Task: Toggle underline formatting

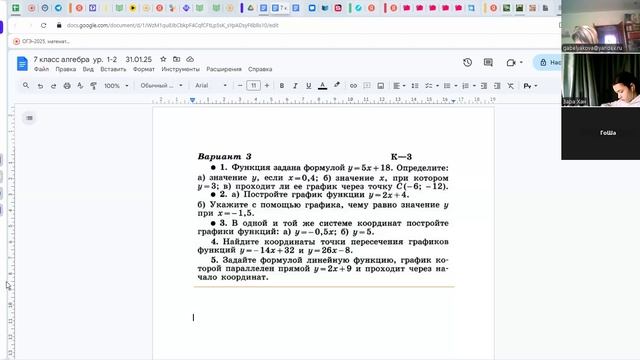Action: click(x=309, y=86)
